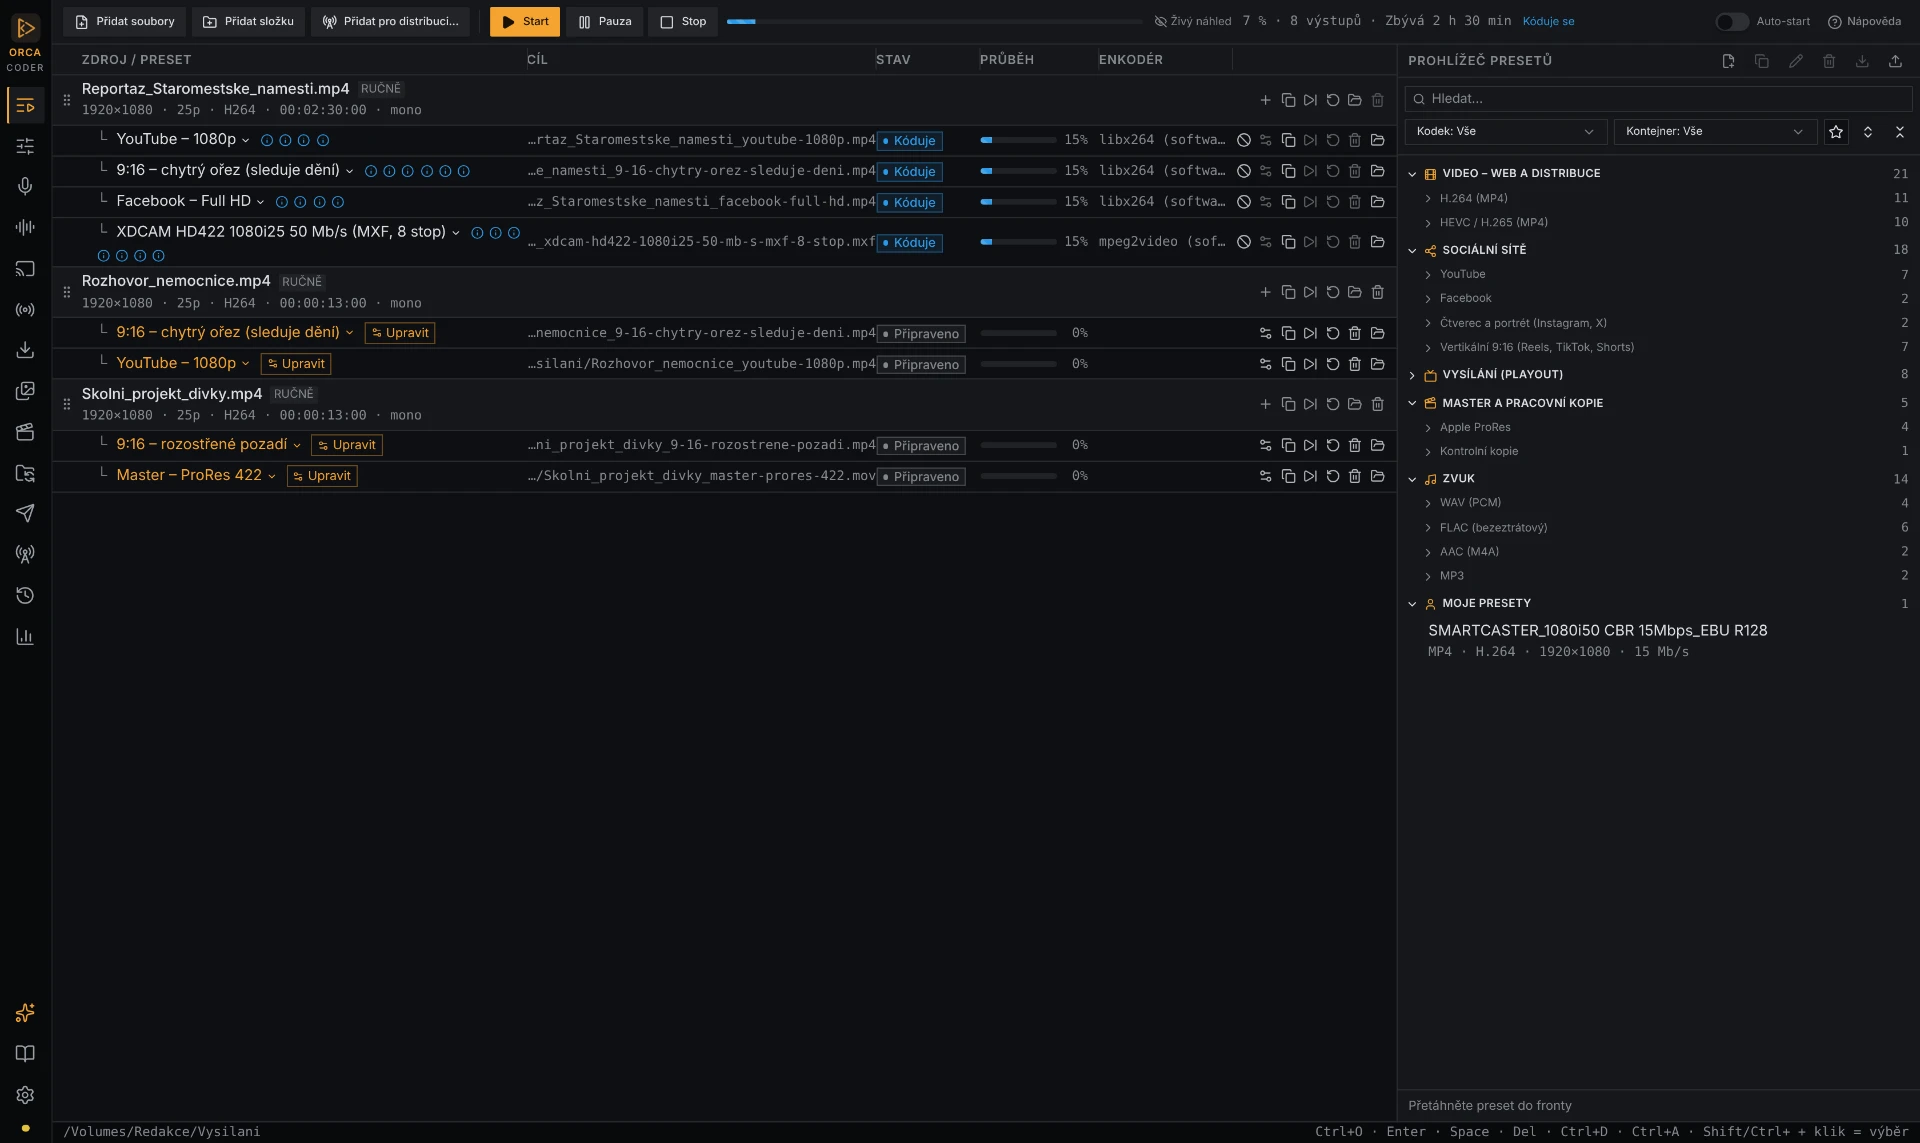
Task: Stop the encoding with Stop
Action: (x=683, y=22)
